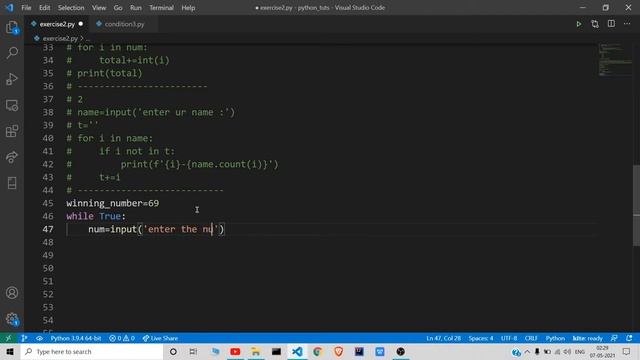This screenshot has width=640, height=360.
Task: Open the Manage gear icon
Action: (12, 319)
